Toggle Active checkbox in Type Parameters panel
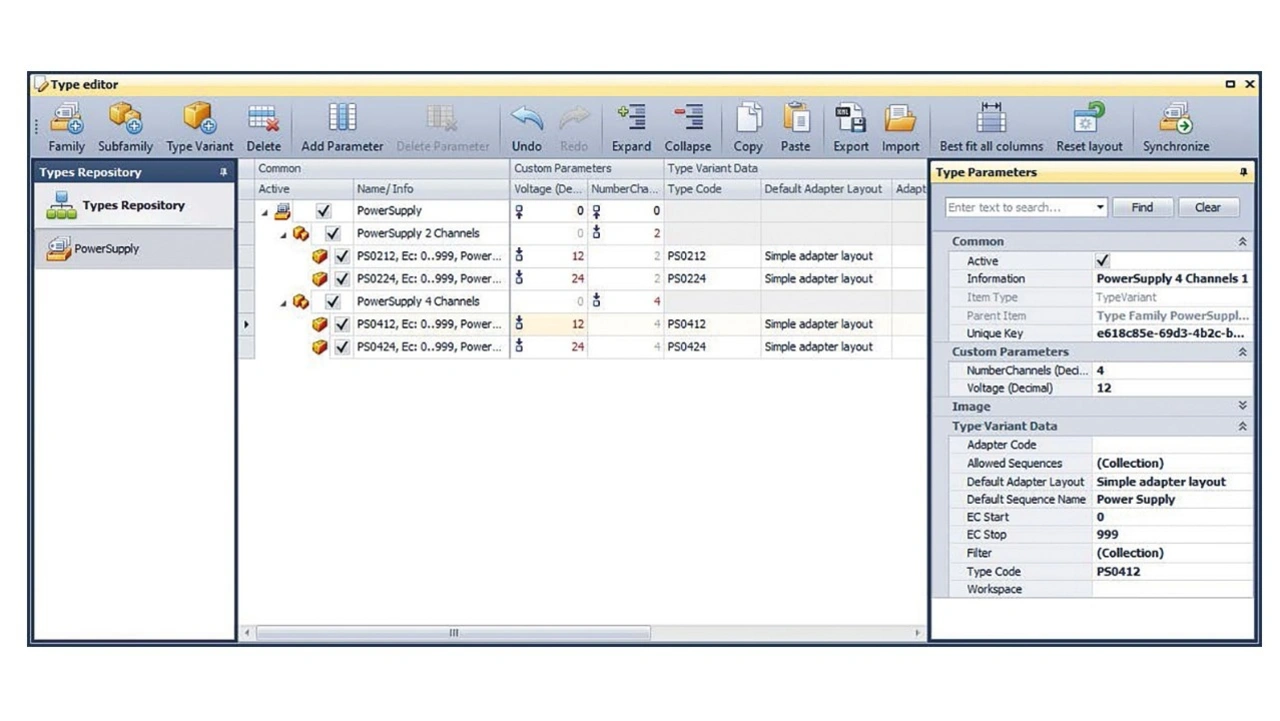1280x721 pixels. tap(1103, 261)
